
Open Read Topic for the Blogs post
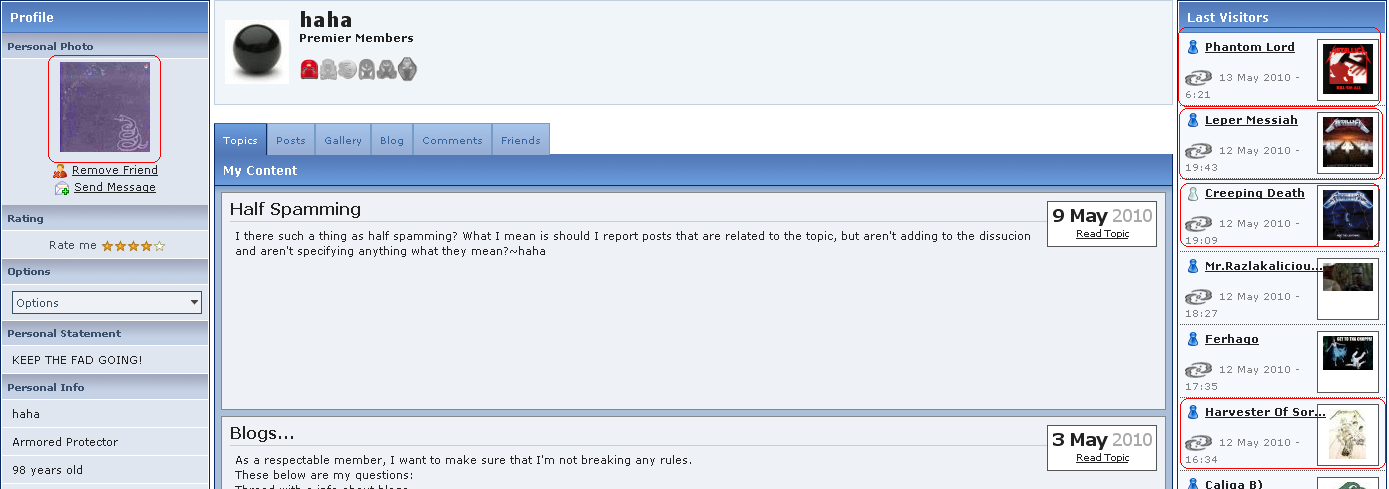1102,458
